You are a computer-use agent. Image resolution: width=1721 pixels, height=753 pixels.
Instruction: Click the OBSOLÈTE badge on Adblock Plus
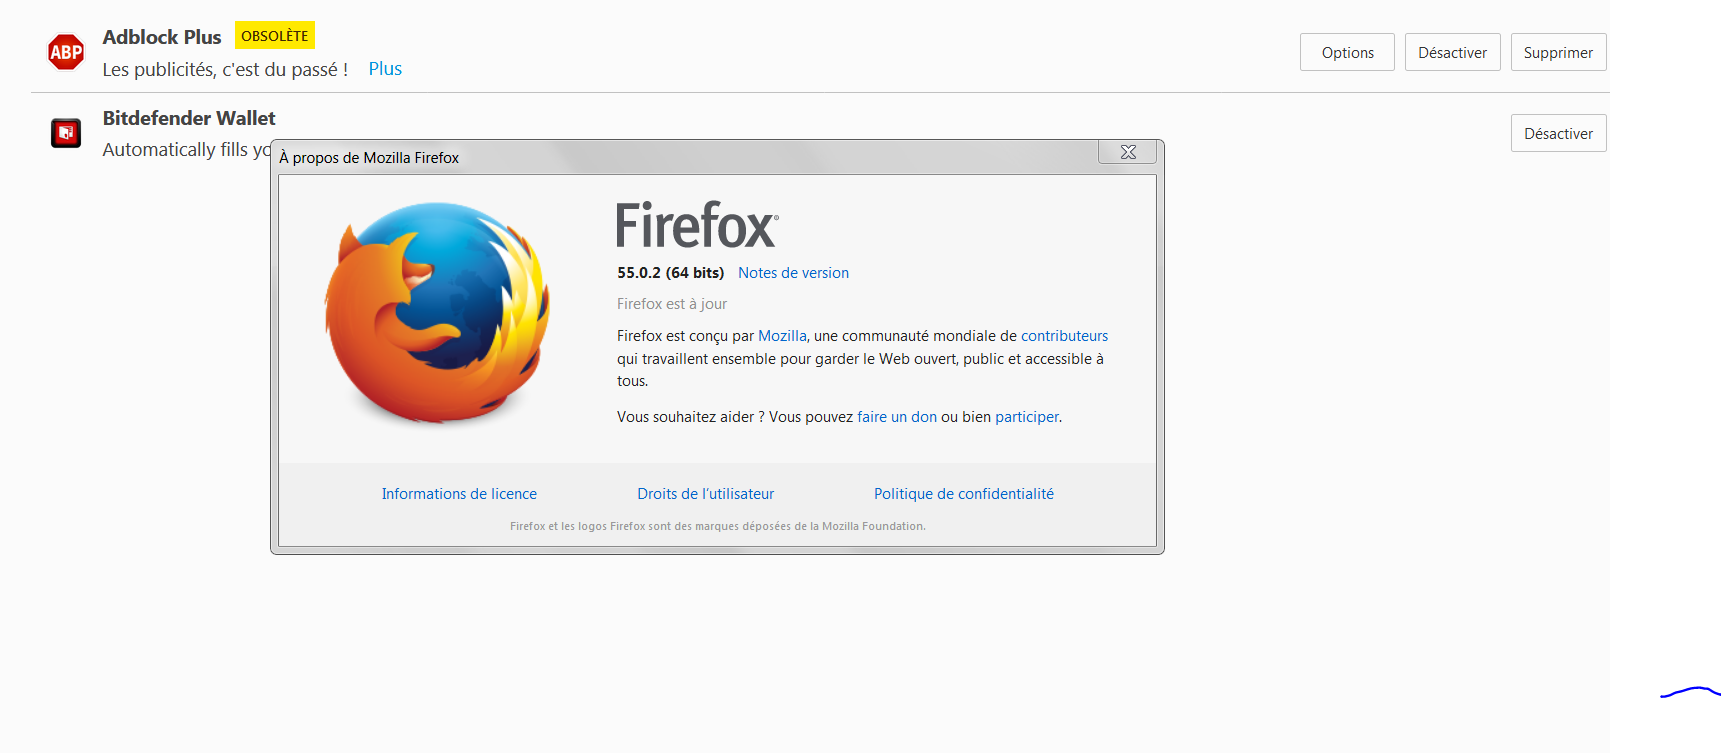(275, 35)
